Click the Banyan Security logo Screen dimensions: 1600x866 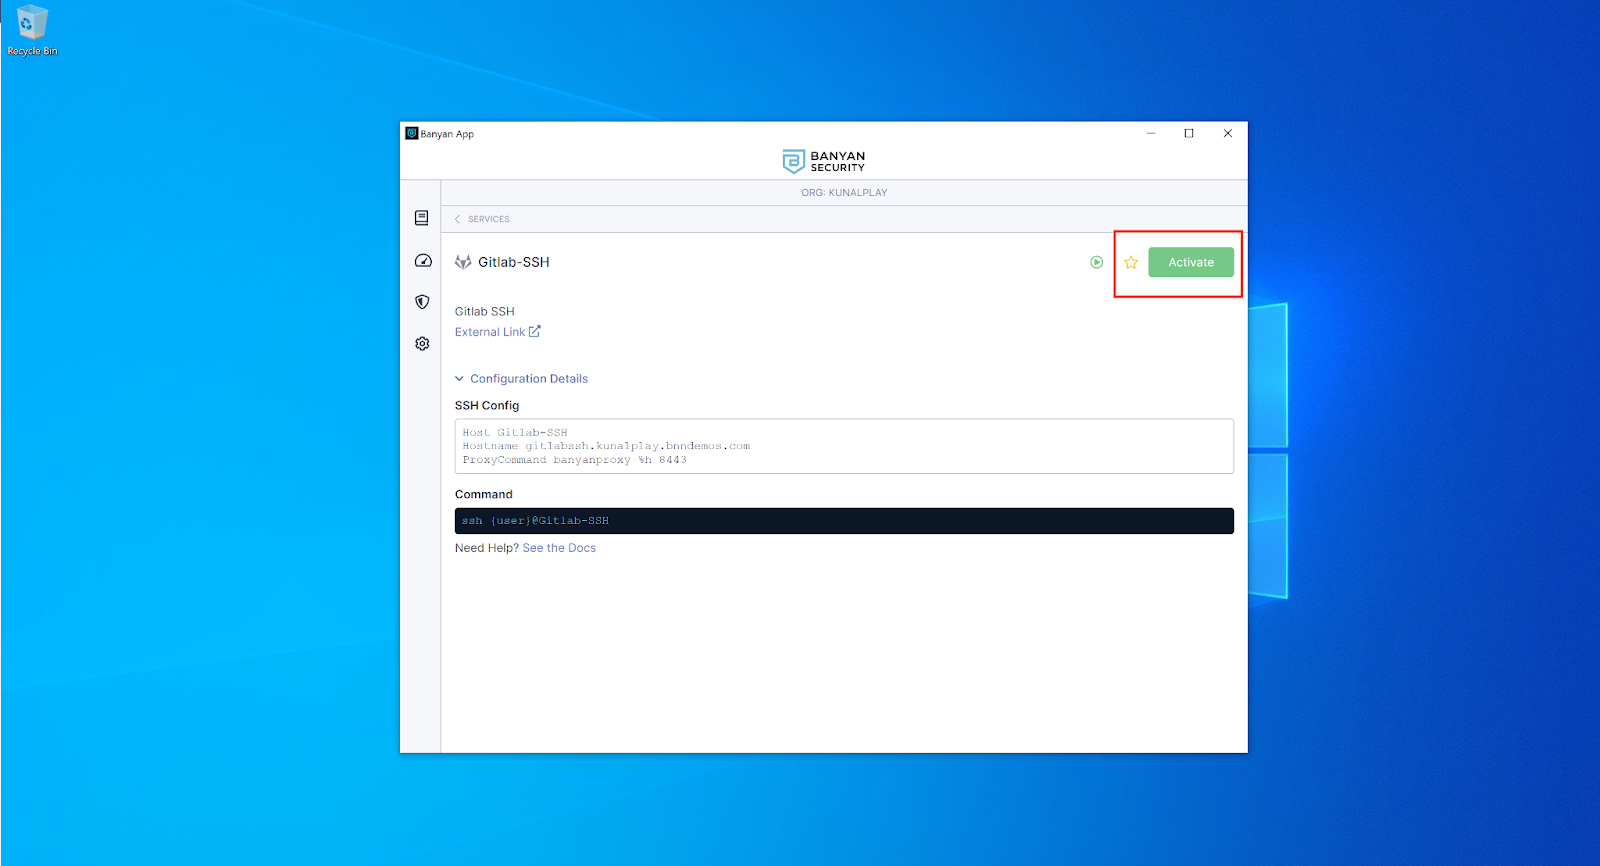824,161
